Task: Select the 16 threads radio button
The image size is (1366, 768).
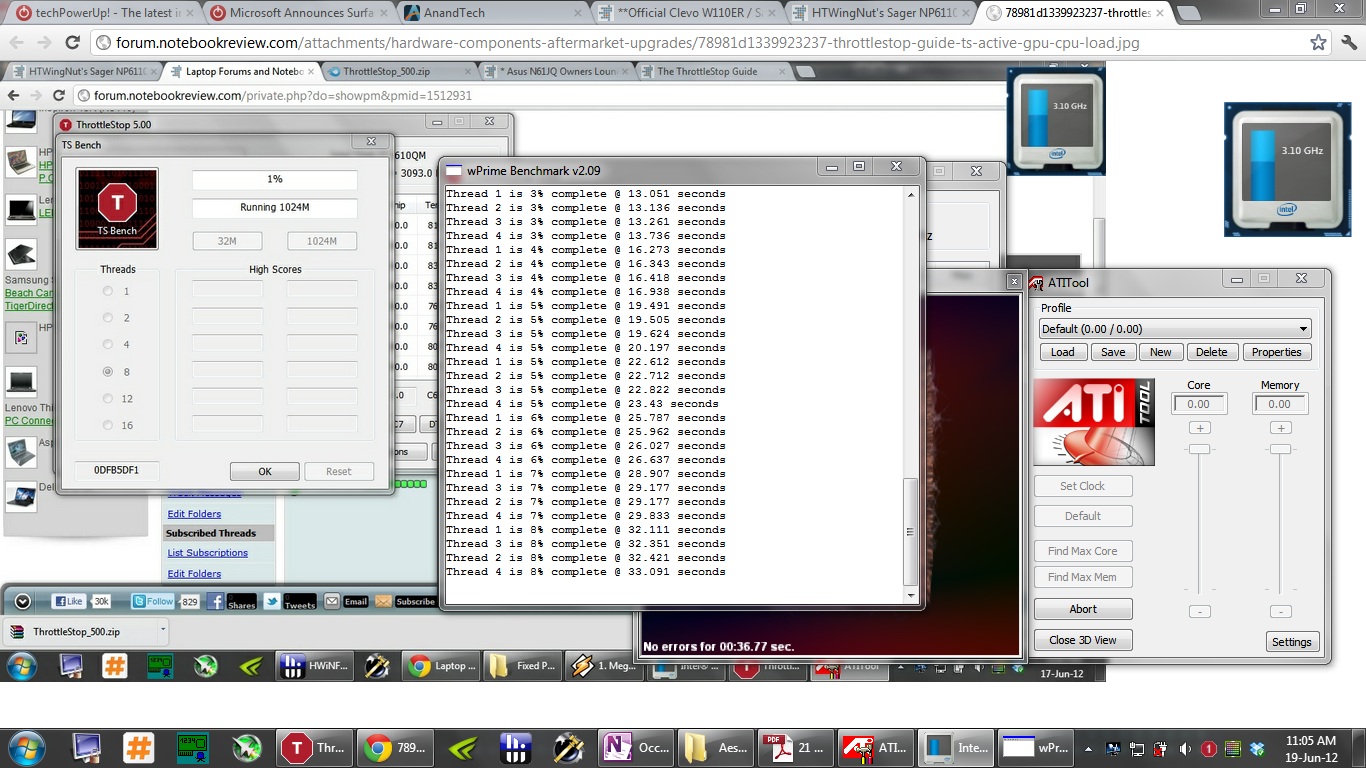Action: tap(108, 426)
